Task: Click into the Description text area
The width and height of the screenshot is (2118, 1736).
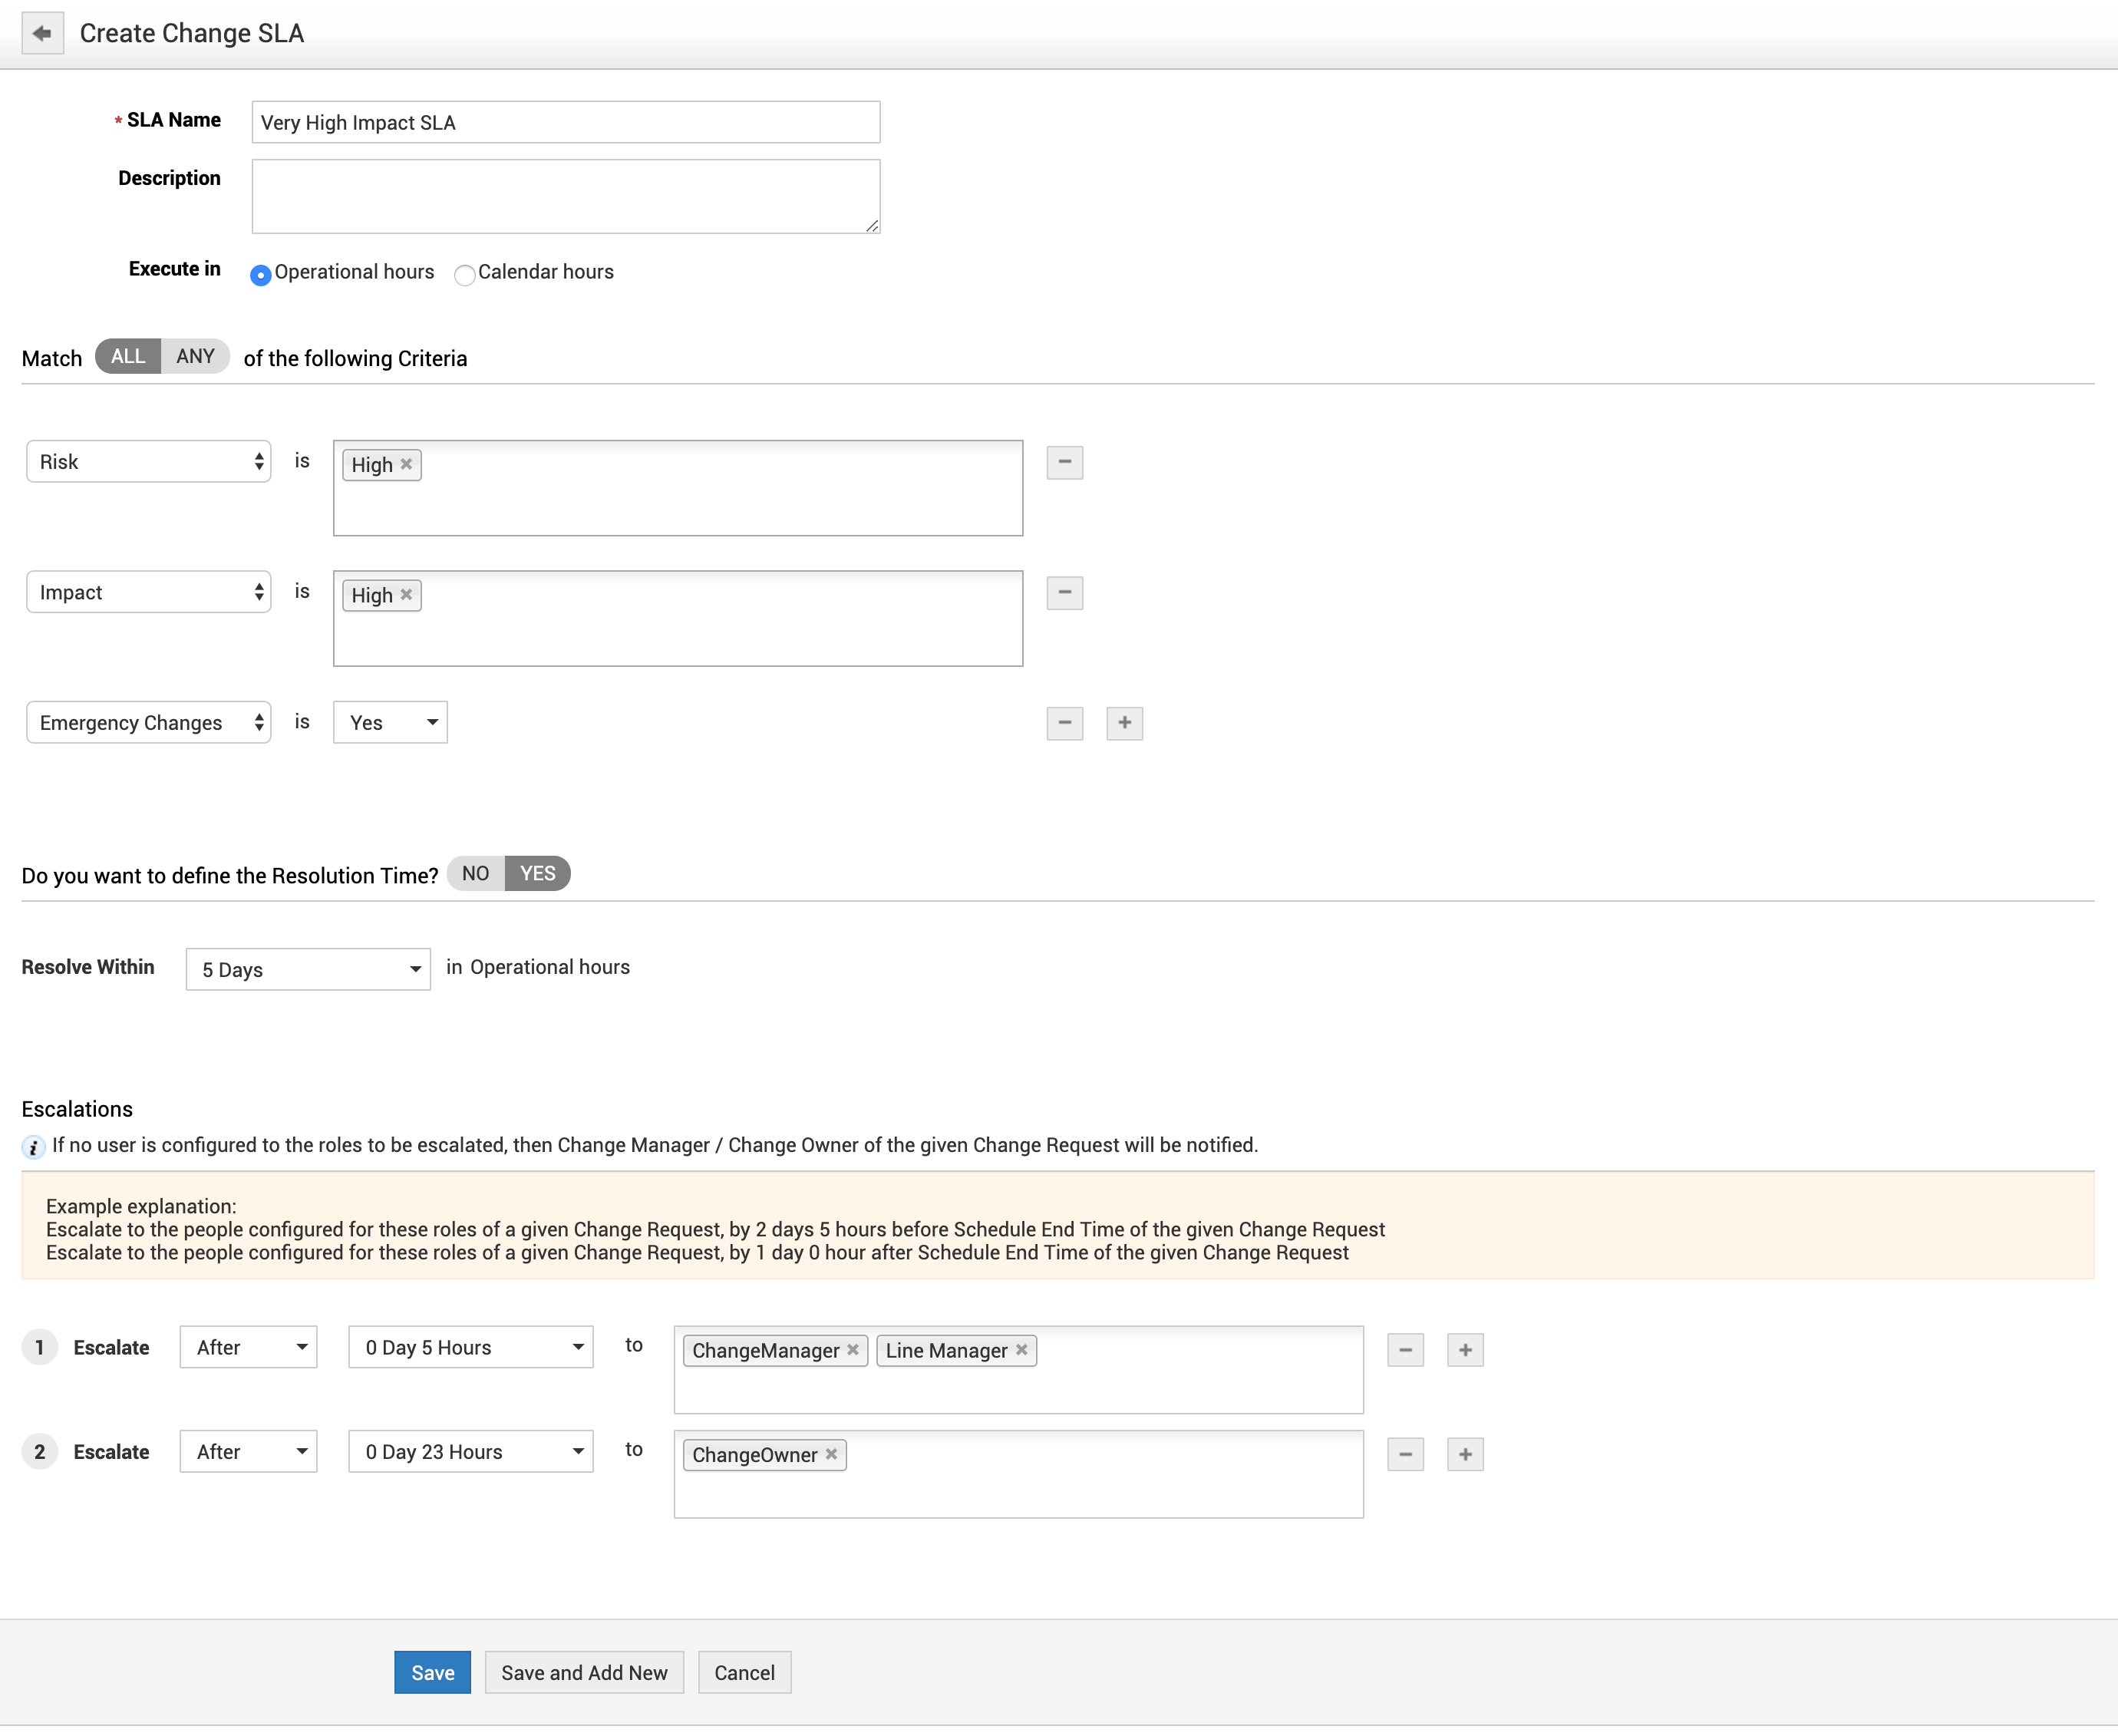Action: [565, 197]
